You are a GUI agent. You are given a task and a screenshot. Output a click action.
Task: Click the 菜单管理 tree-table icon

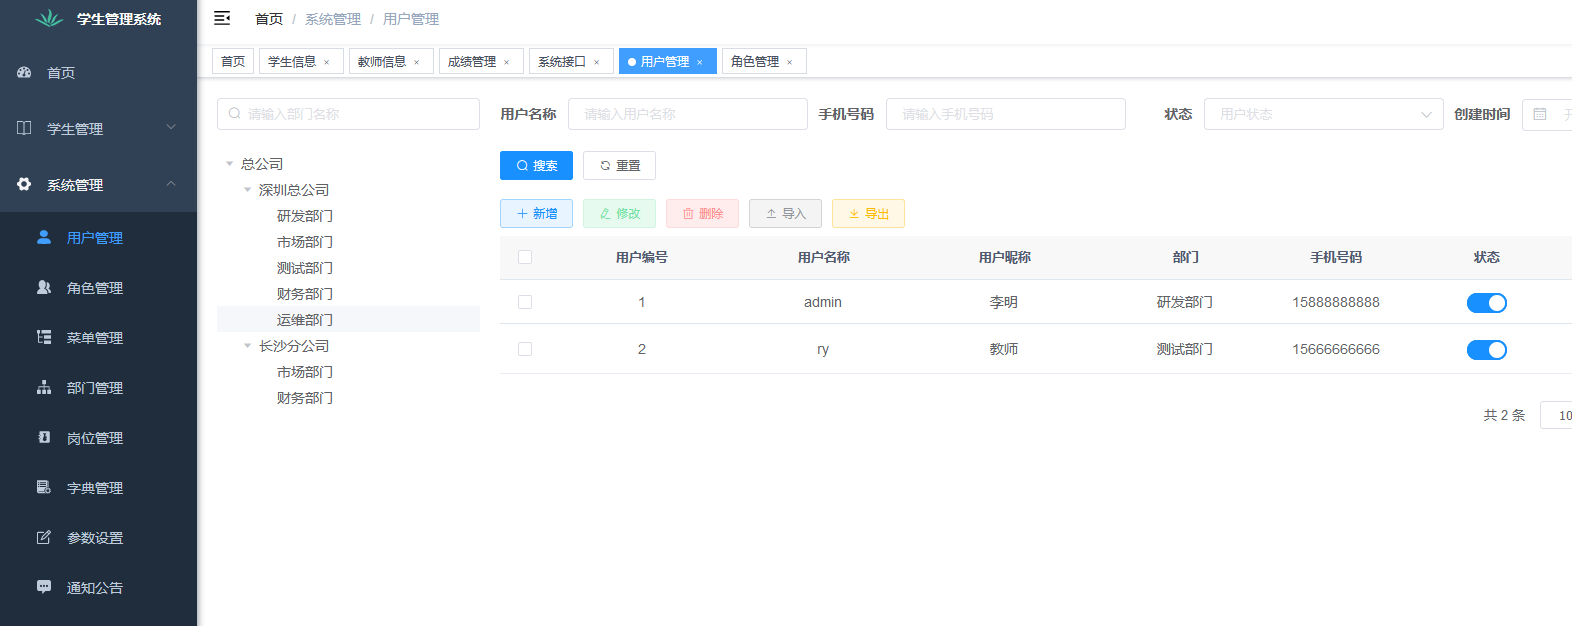point(44,337)
